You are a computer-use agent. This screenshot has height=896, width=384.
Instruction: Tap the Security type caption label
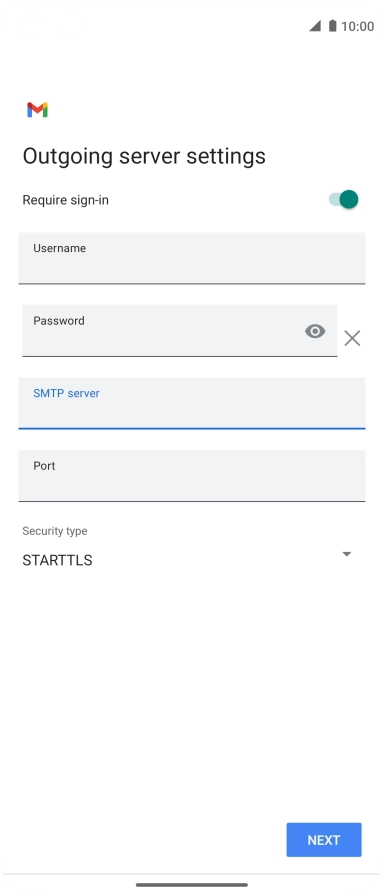pyautogui.click(x=55, y=531)
